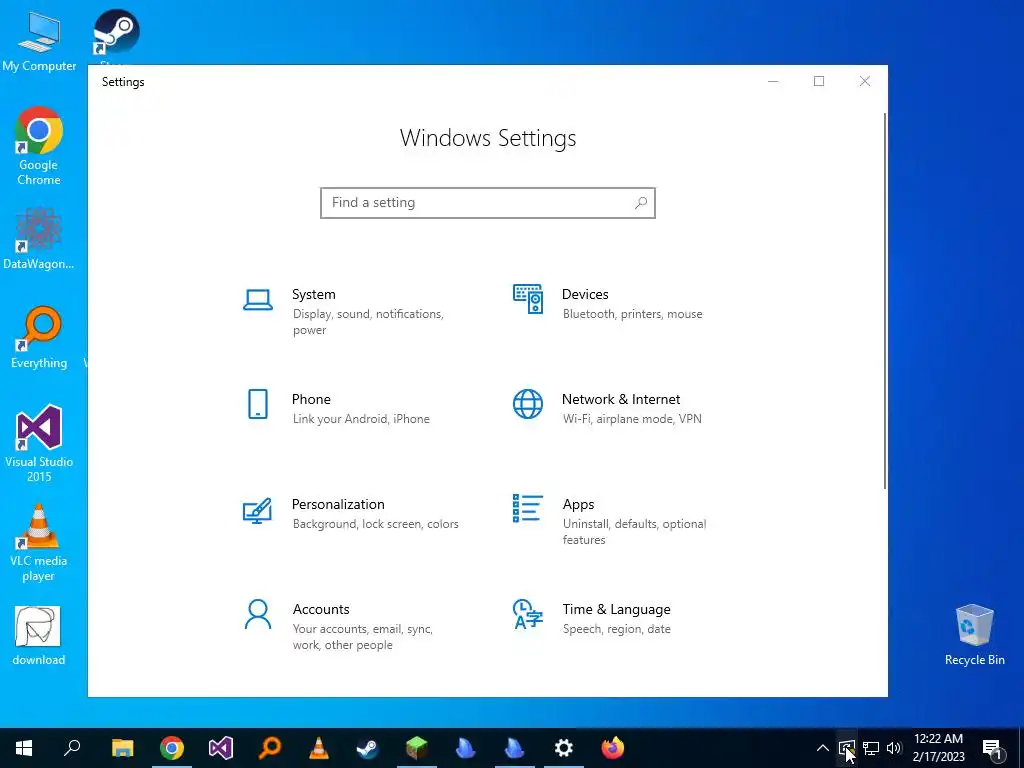Select the VLC media player desktop shortcut
The height and width of the screenshot is (768, 1024).
click(39, 543)
